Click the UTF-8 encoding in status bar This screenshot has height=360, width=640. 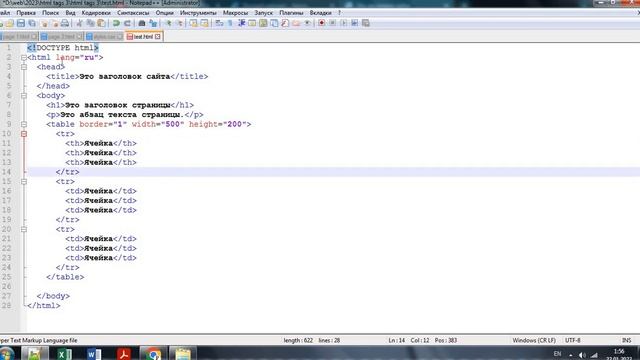[x=573, y=340]
